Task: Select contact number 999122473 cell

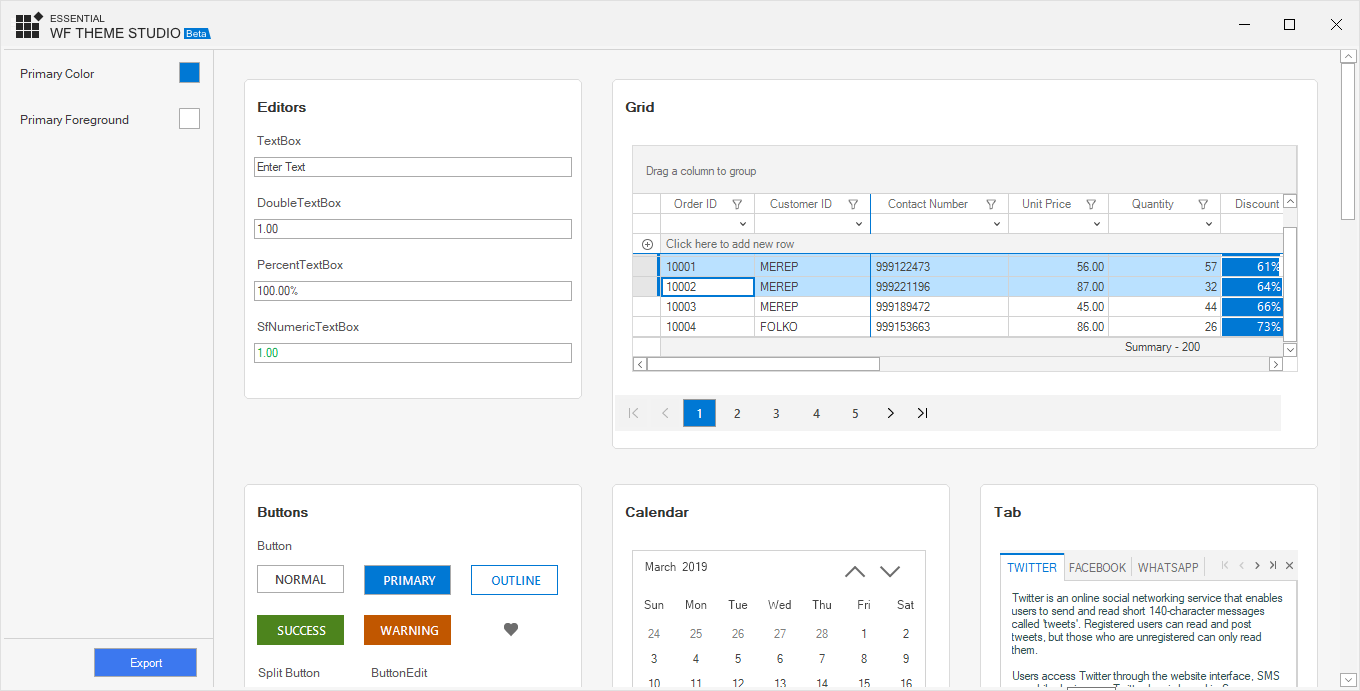Action: [939, 267]
